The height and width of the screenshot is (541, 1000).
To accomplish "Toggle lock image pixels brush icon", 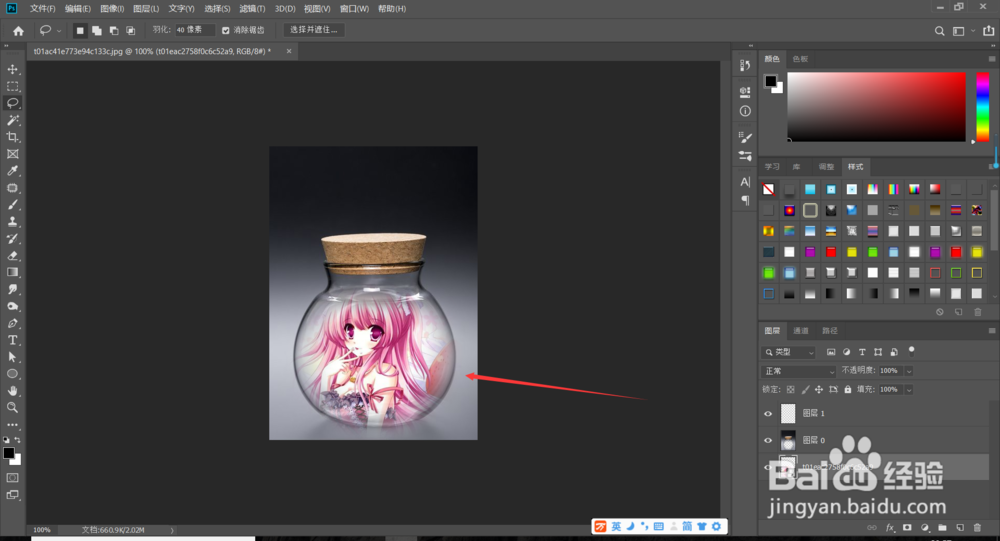I will (805, 389).
